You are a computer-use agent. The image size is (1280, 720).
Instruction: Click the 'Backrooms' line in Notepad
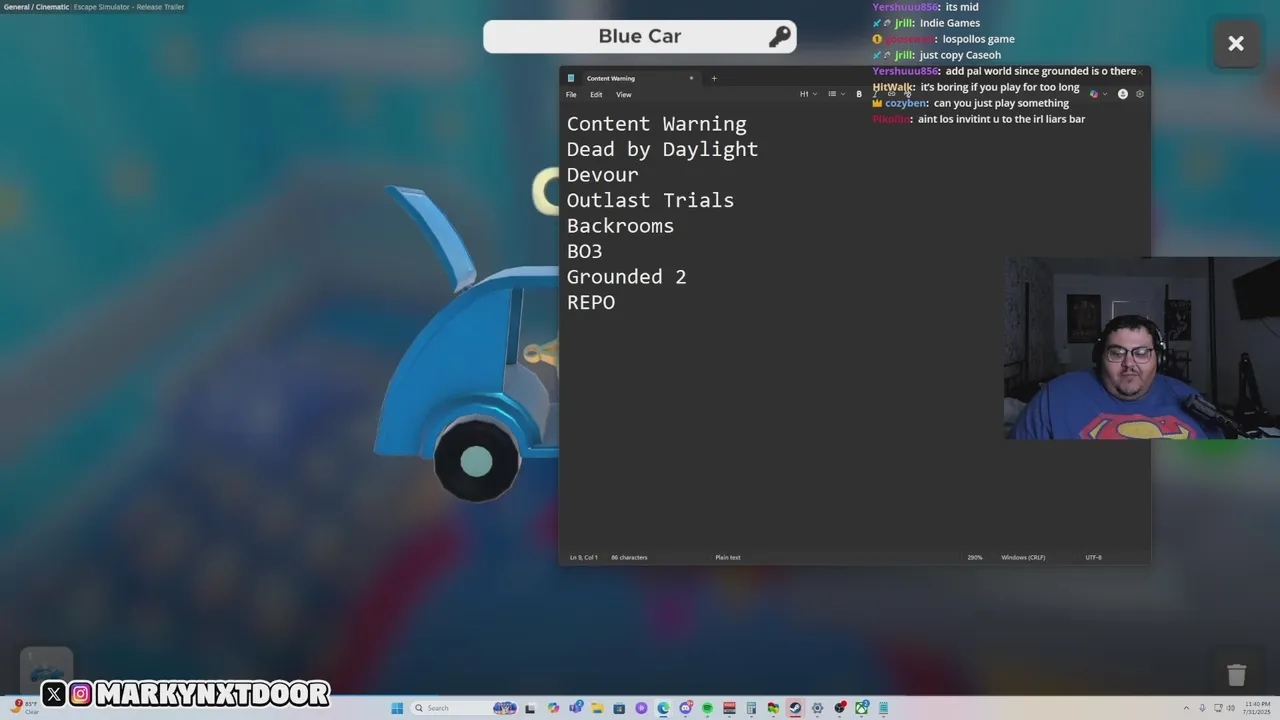[620, 226]
